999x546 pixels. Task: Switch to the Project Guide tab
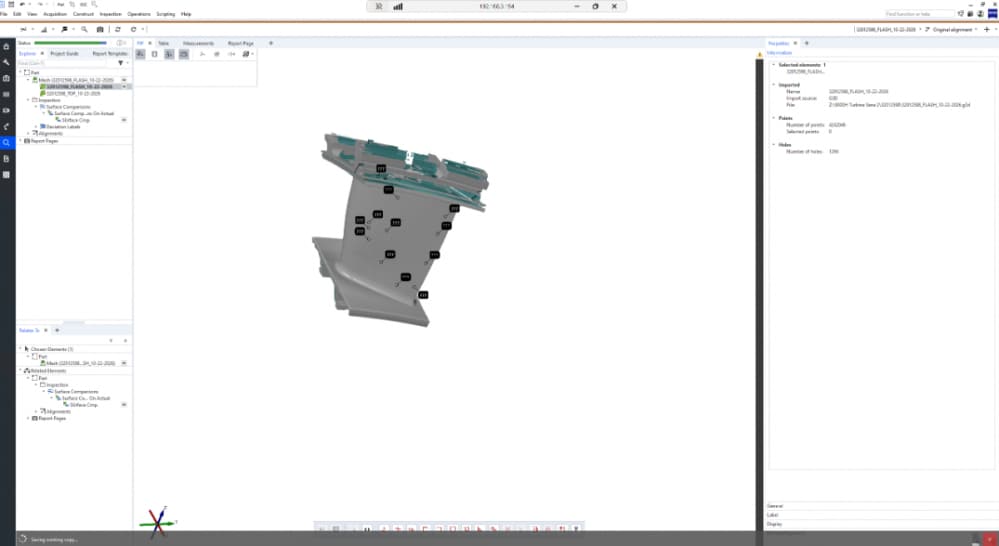(x=64, y=54)
